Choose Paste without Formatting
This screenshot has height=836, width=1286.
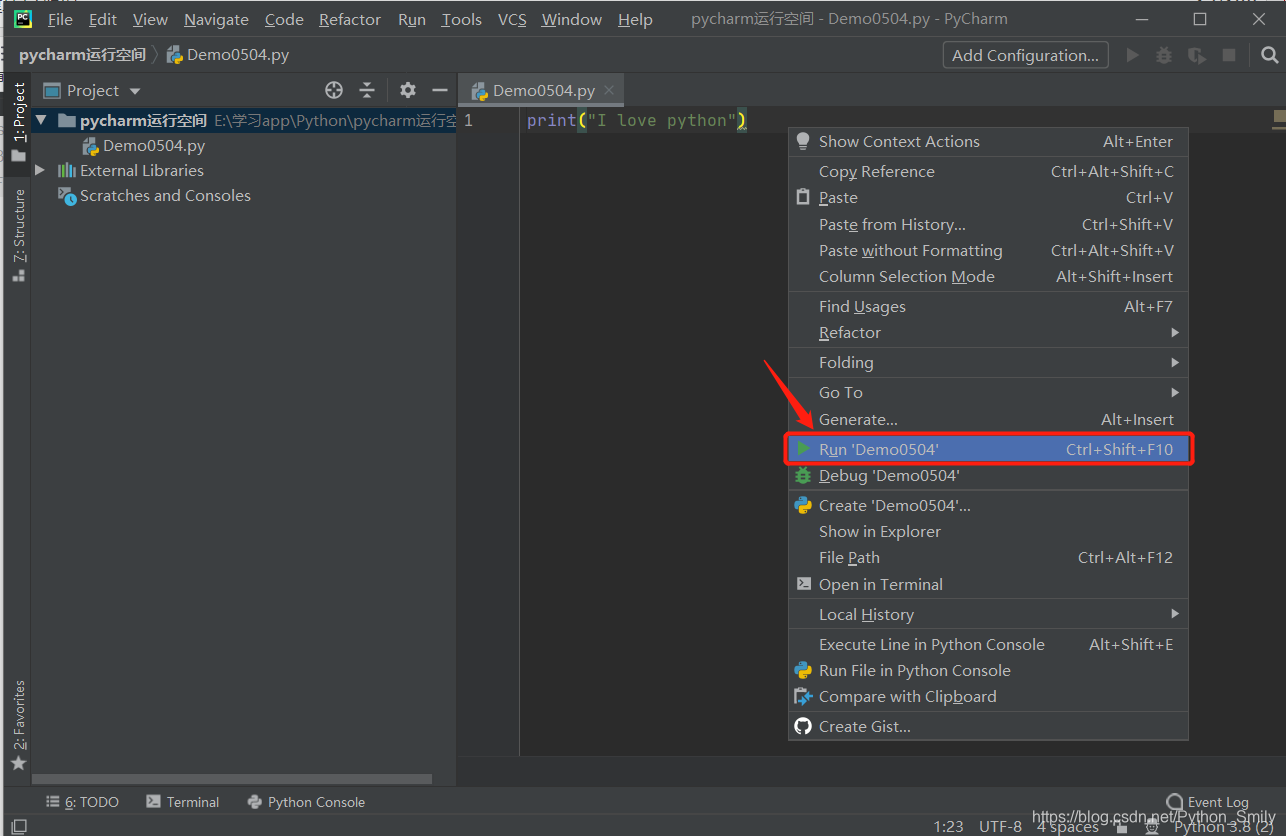988,250
